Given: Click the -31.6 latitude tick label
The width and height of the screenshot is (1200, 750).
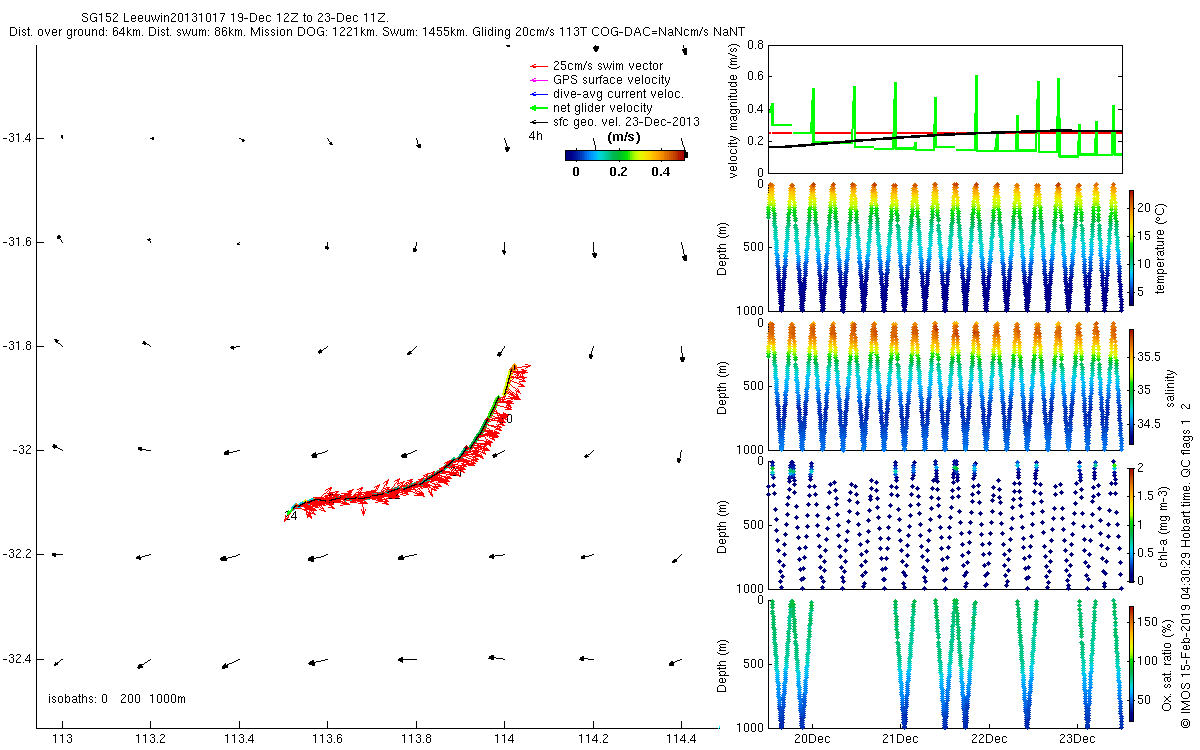Looking at the screenshot, I should click(x=16, y=242).
